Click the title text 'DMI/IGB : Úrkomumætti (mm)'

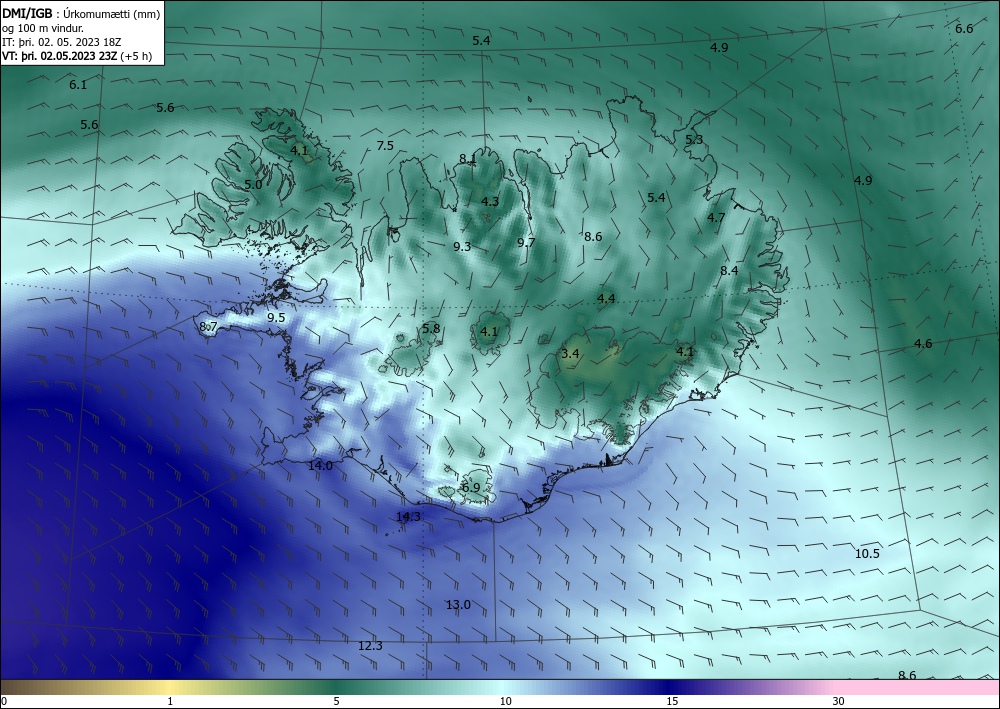[x=81, y=14]
